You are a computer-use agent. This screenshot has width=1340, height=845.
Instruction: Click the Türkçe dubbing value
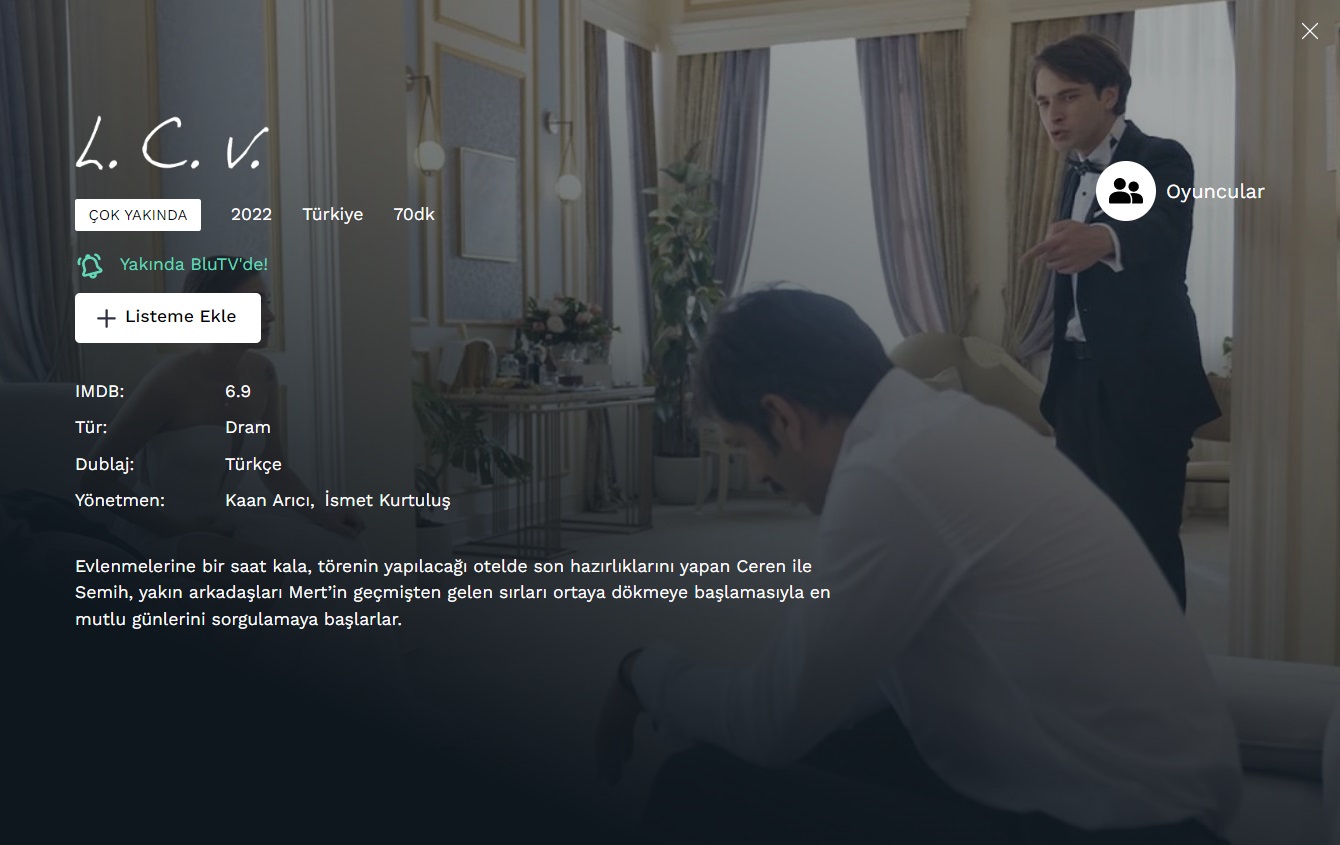pos(253,464)
